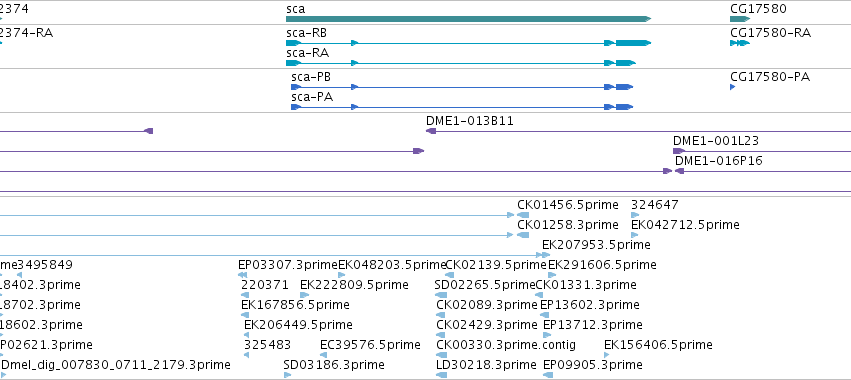Select LD30218.3prime EST label
The width and height of the screenshot is (851, 380).
point(486,364)
